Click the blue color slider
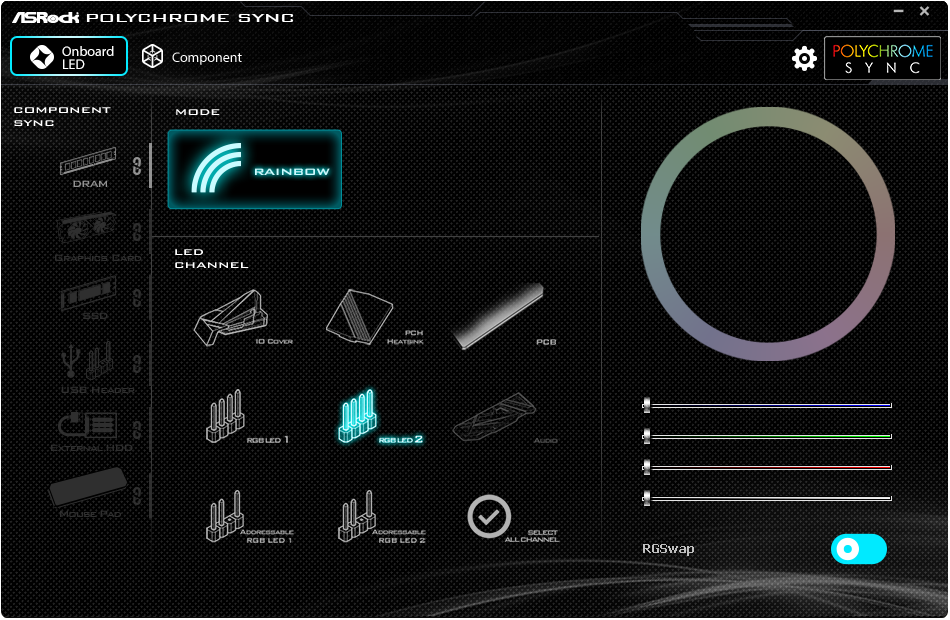The width and height of the screenshot is (950, 620). point(767,405)
